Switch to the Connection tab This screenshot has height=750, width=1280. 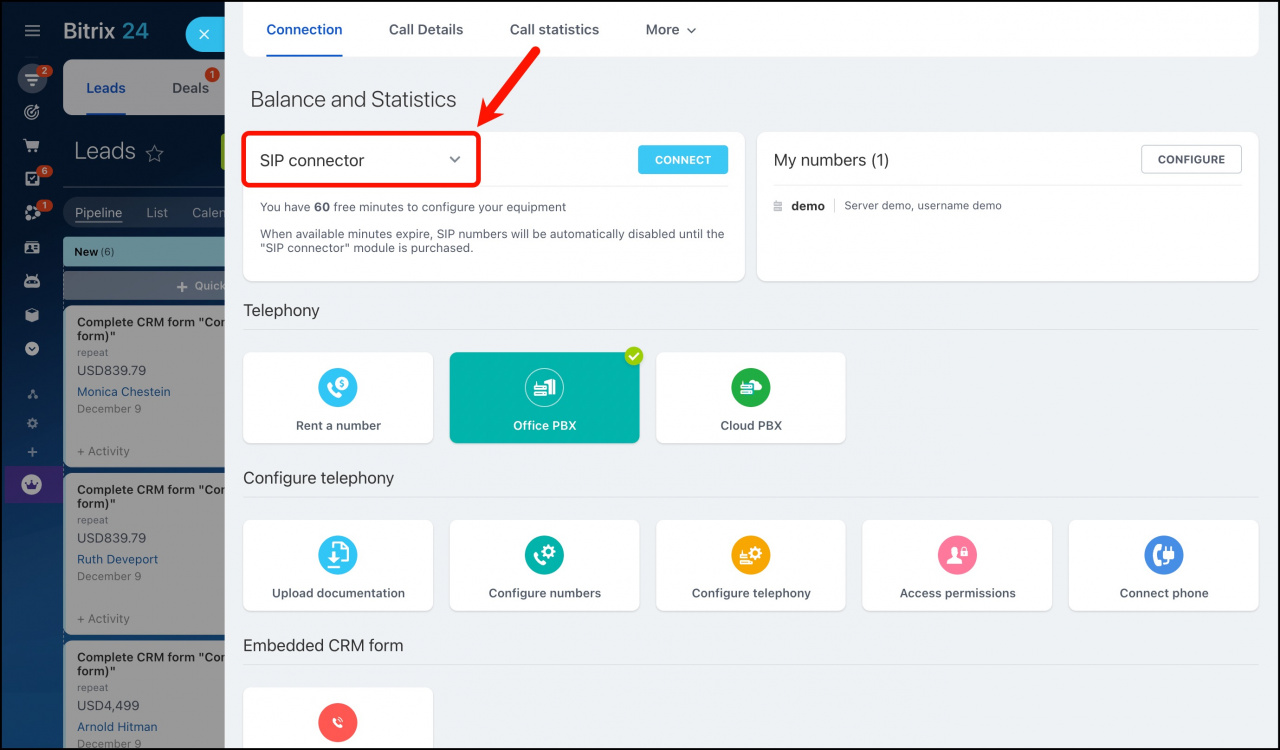click(305, 30)
